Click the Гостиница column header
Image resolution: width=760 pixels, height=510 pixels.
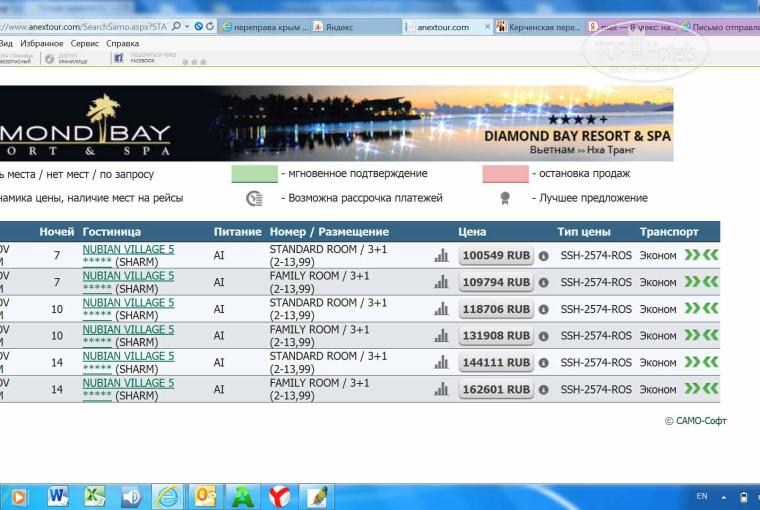pyautogui.click(x=111, y=232)
